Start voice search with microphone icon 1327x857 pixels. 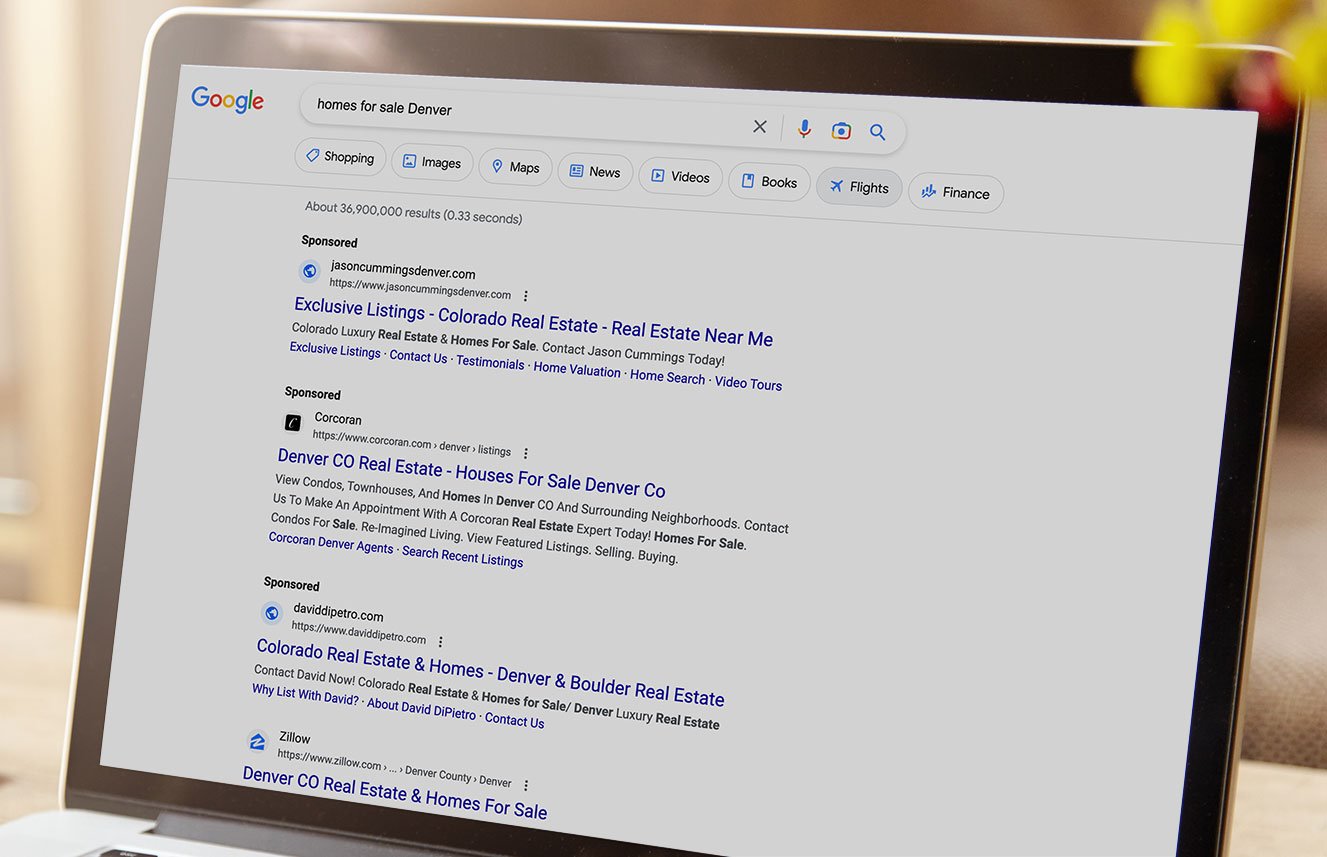[x=804, y=128]
